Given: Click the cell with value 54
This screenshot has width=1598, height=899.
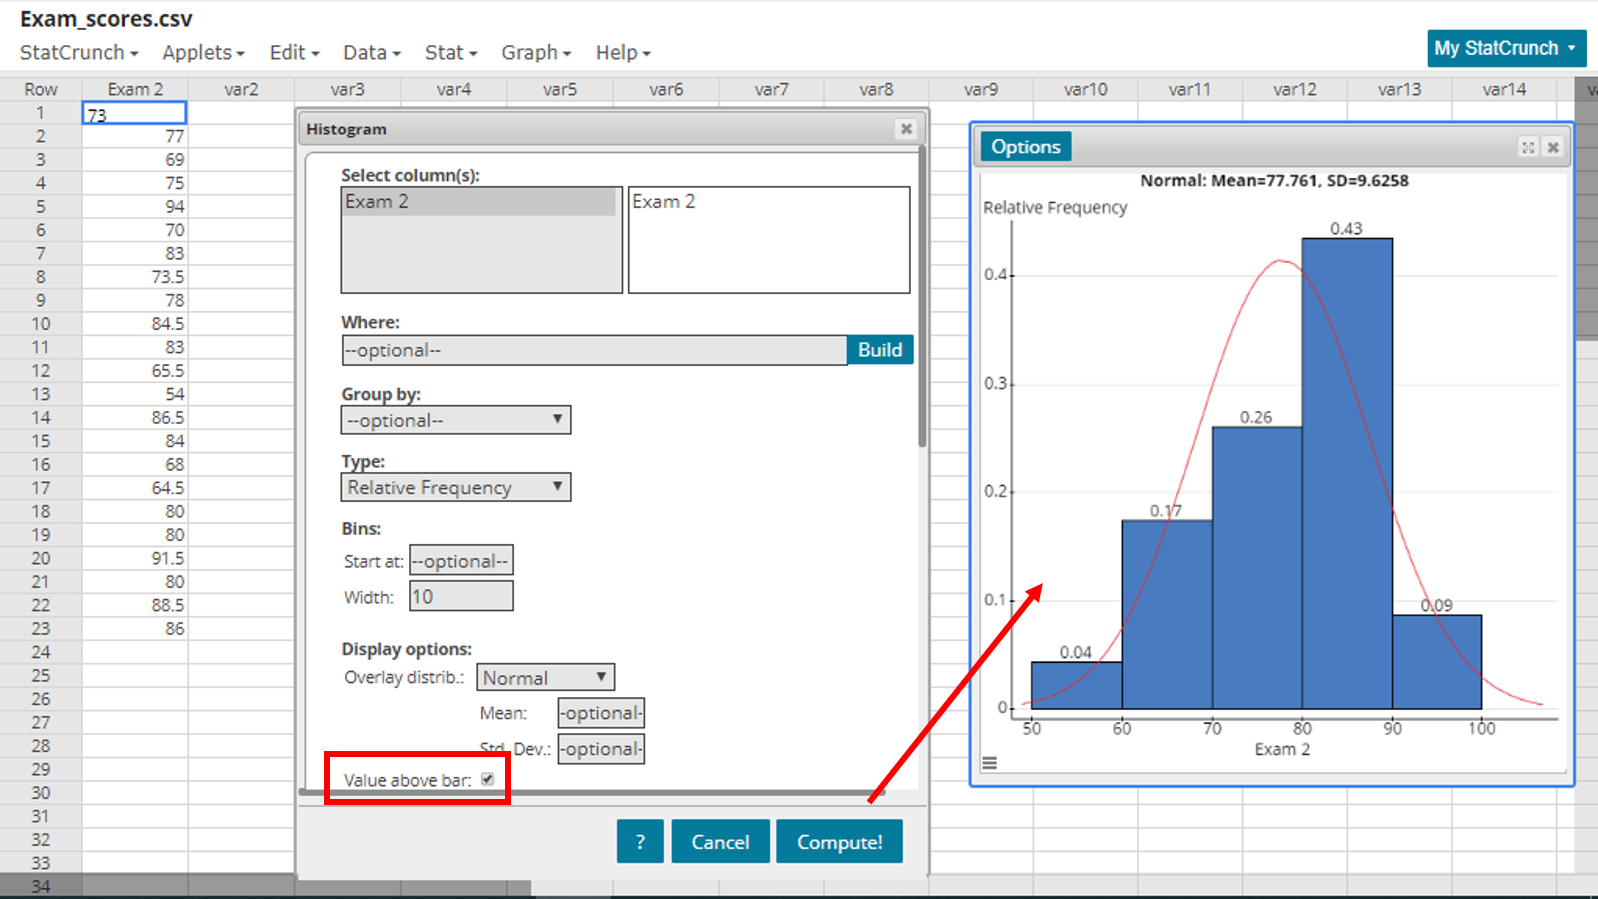Looking at the screenshot, I should point(135,394).
